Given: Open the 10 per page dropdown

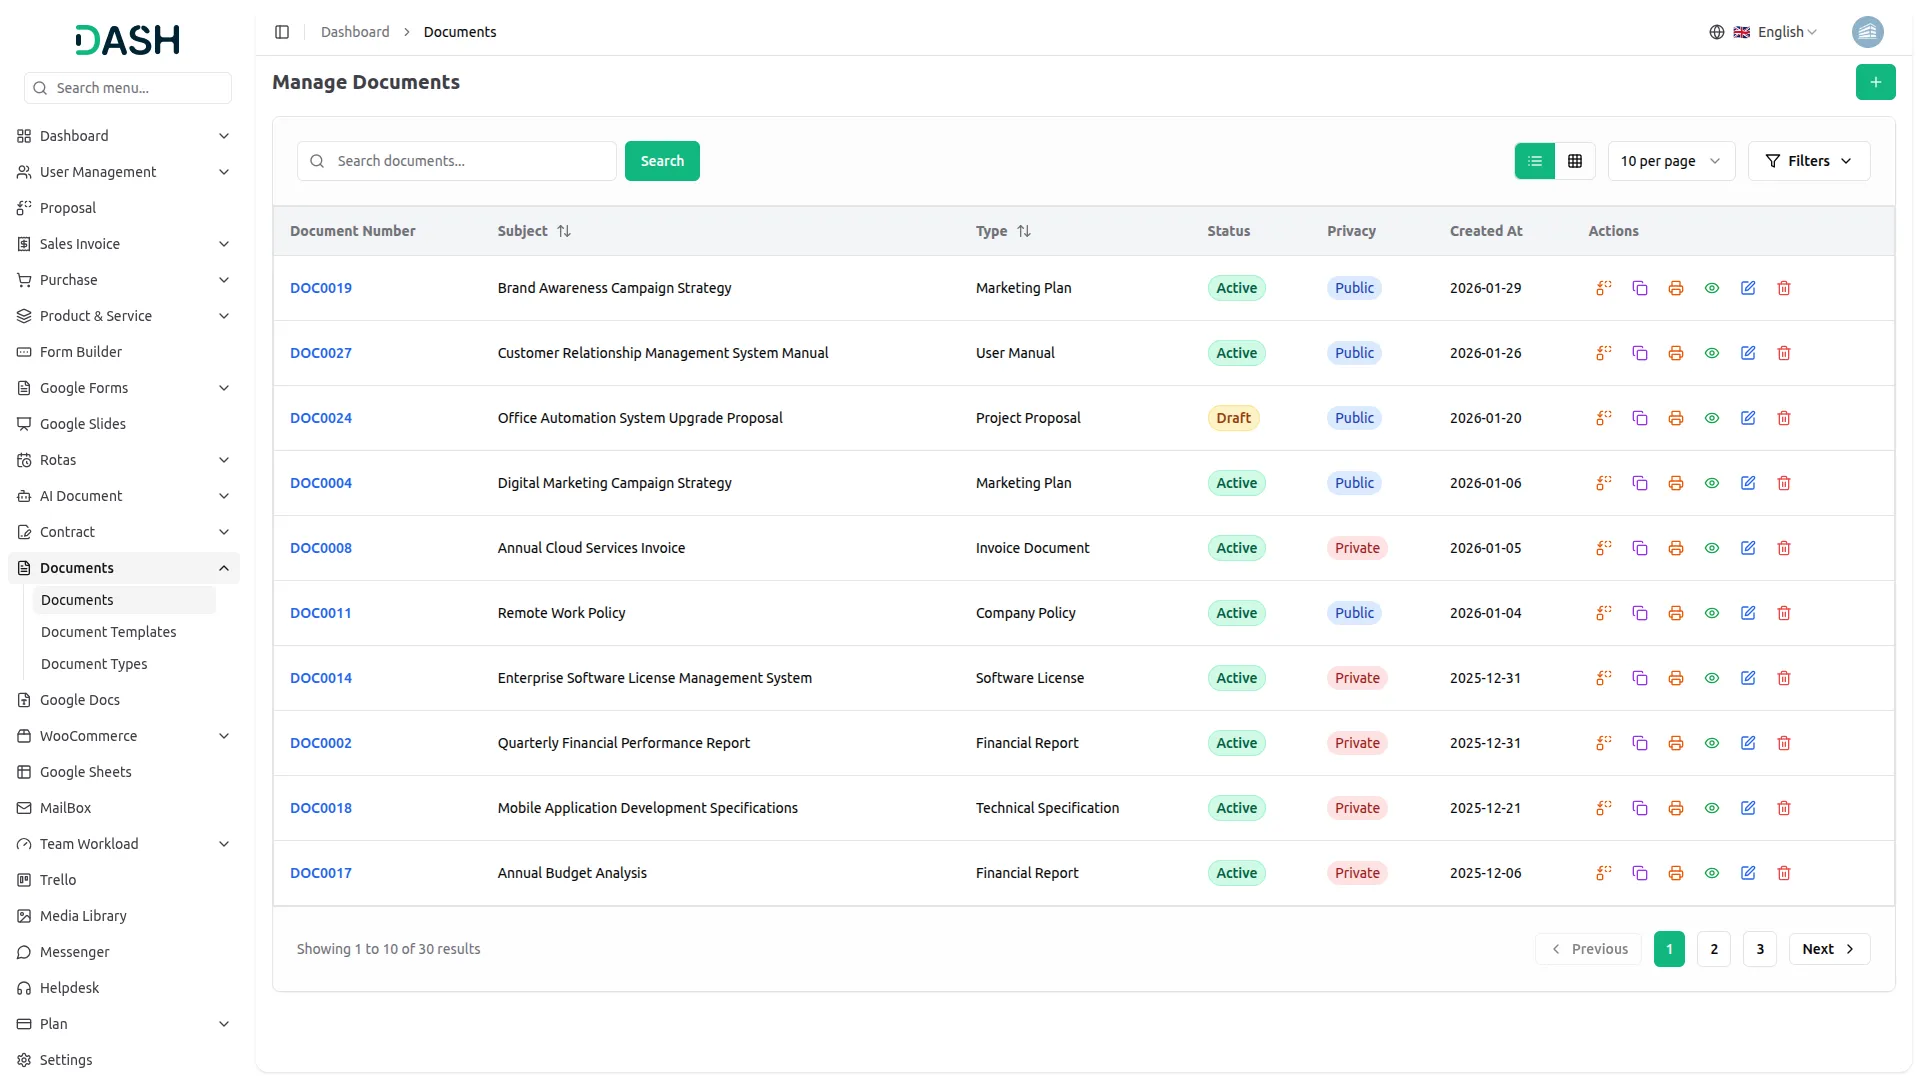Looking at the screenshot, I should pyautogui.click(x=1670, y=160).
